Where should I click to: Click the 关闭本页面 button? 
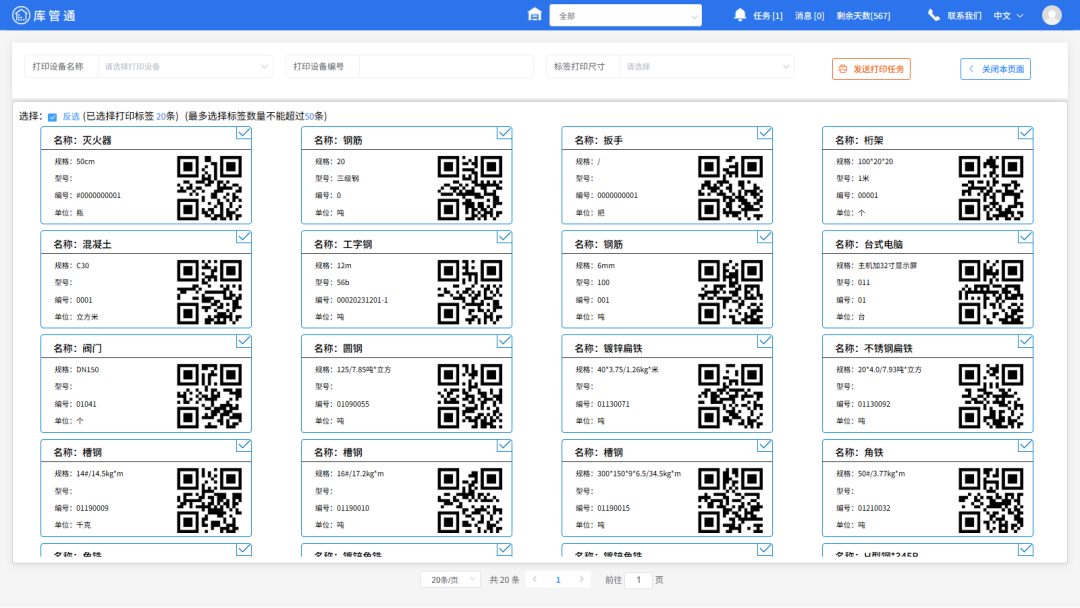pyautogui.click(x=995, y=69)
